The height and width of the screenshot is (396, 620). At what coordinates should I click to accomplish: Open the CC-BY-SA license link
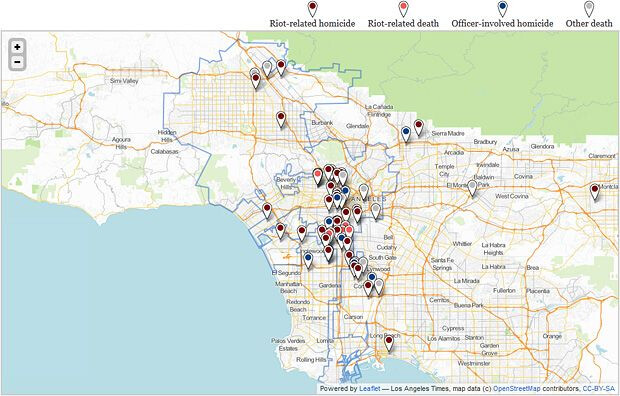coord(599,389)
